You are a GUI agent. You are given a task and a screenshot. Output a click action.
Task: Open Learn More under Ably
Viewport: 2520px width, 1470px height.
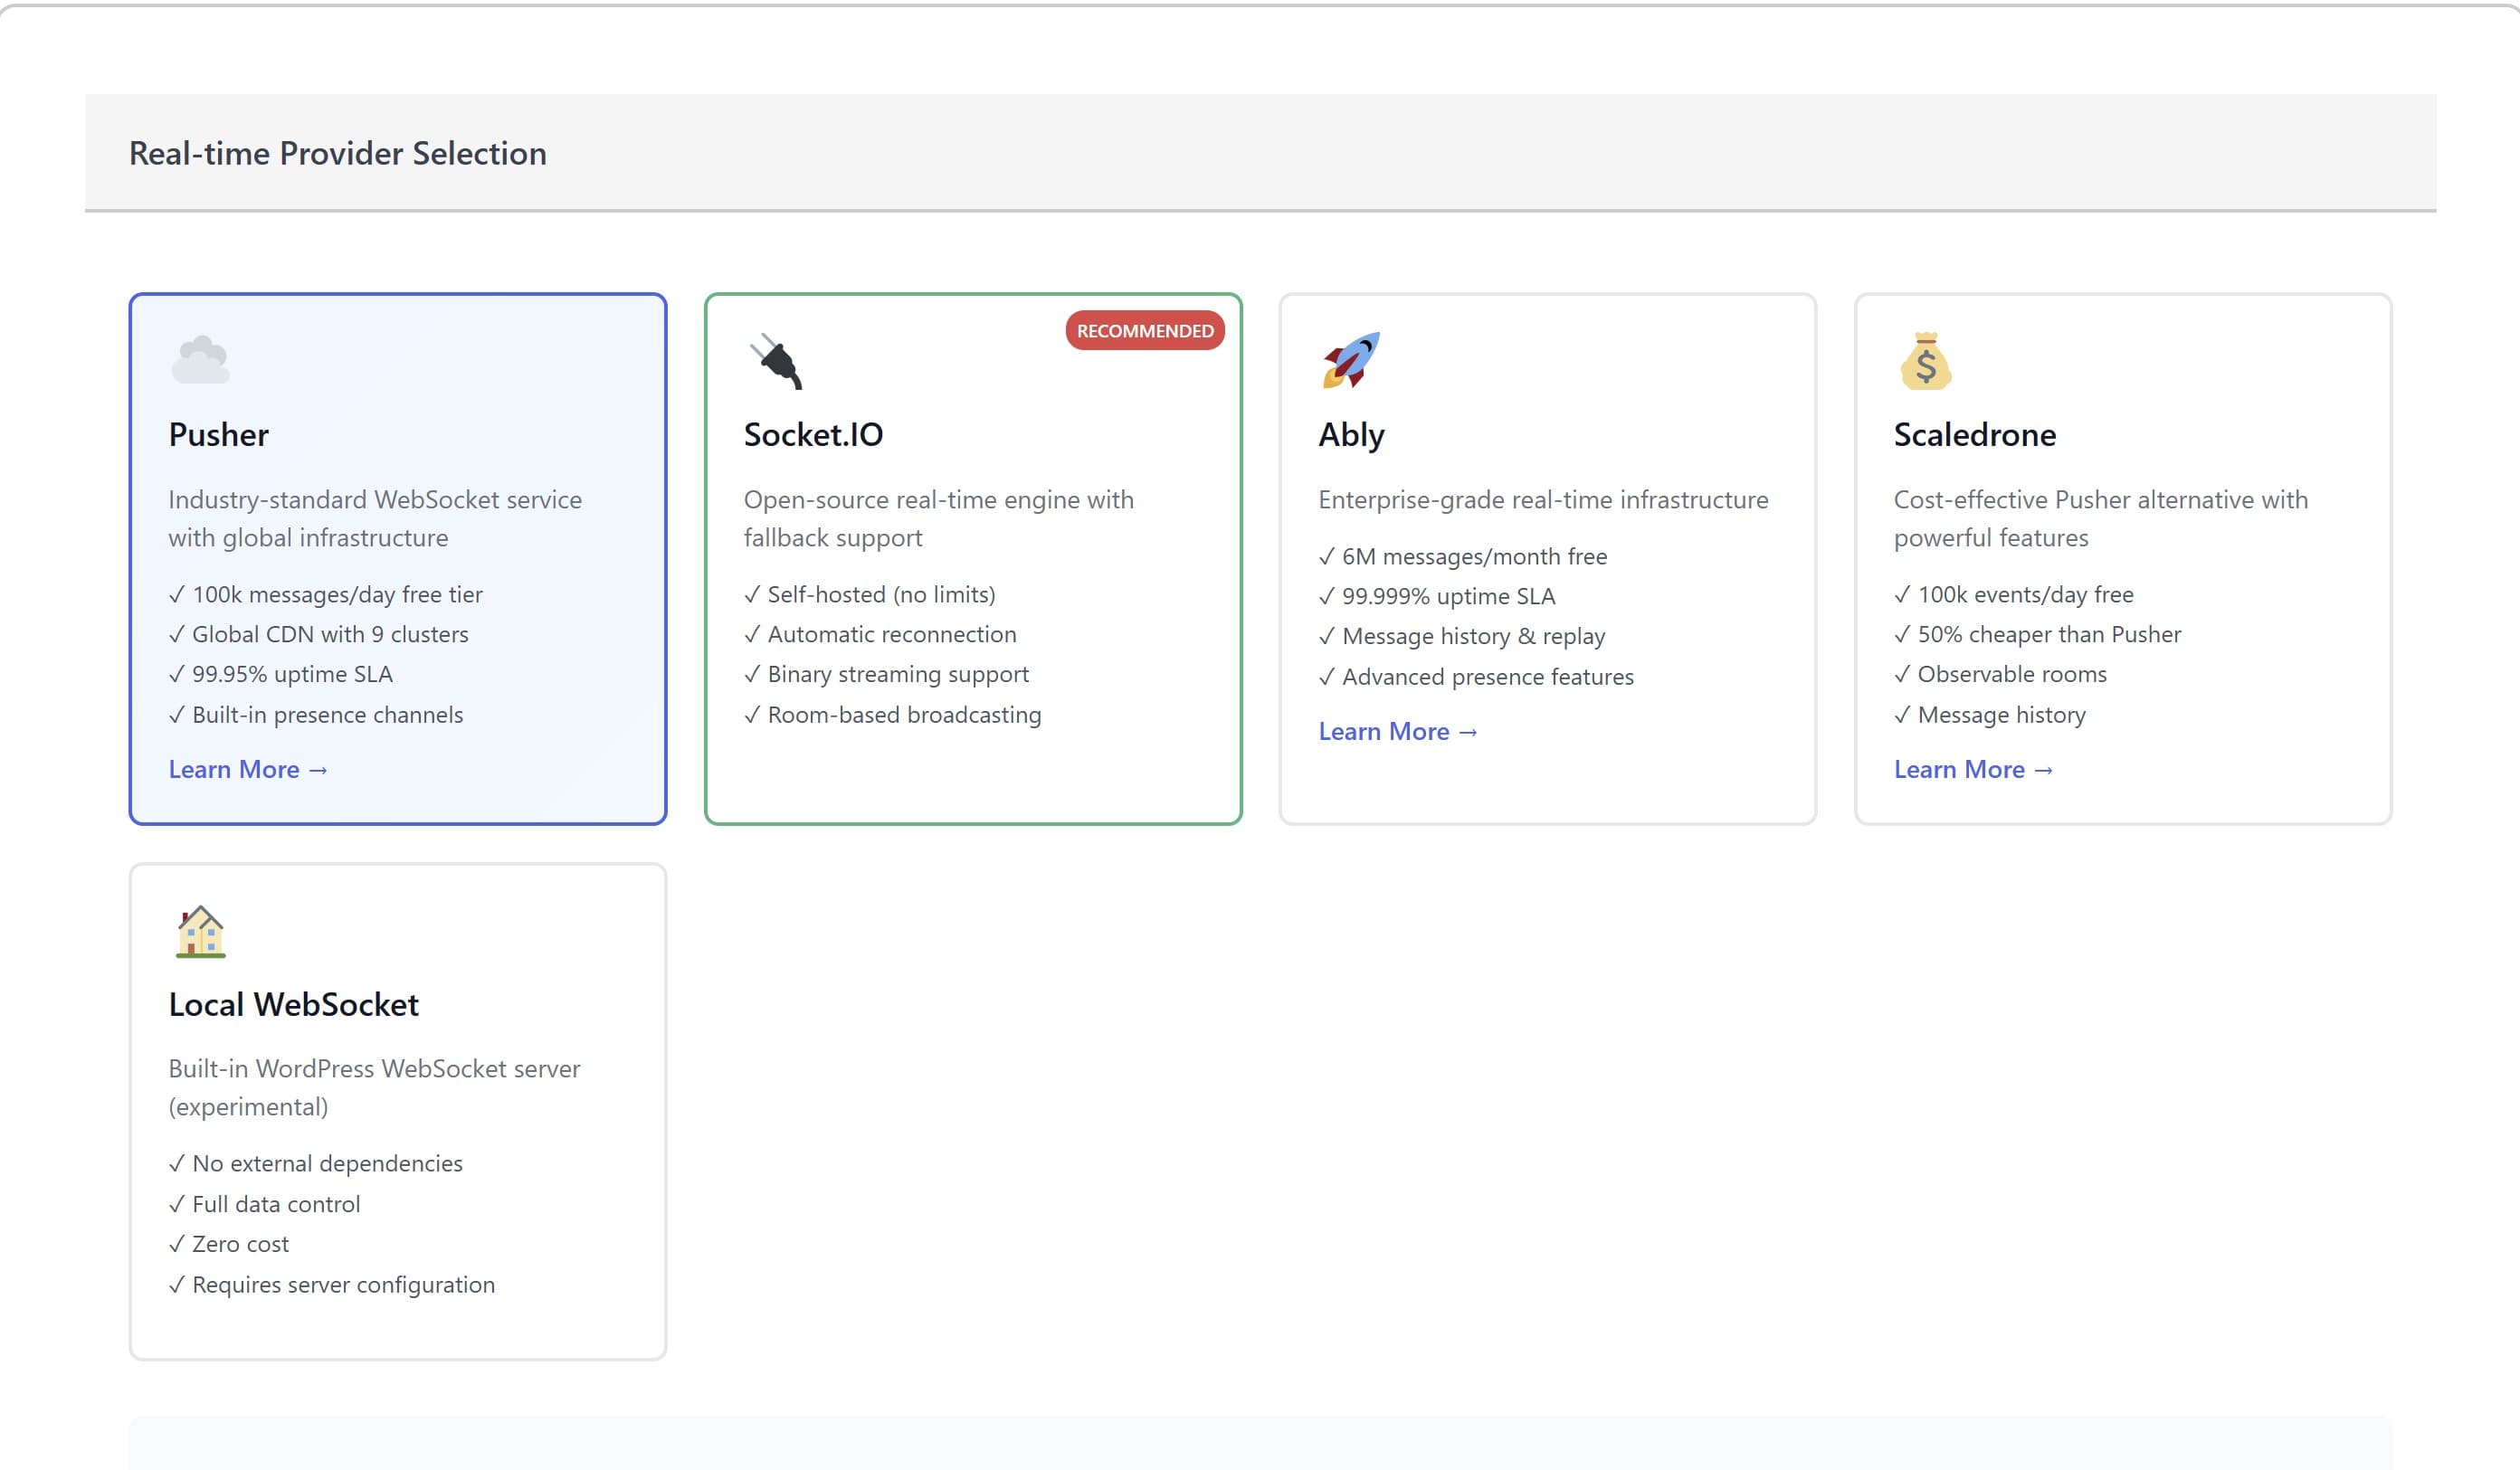pos(1384,731)
